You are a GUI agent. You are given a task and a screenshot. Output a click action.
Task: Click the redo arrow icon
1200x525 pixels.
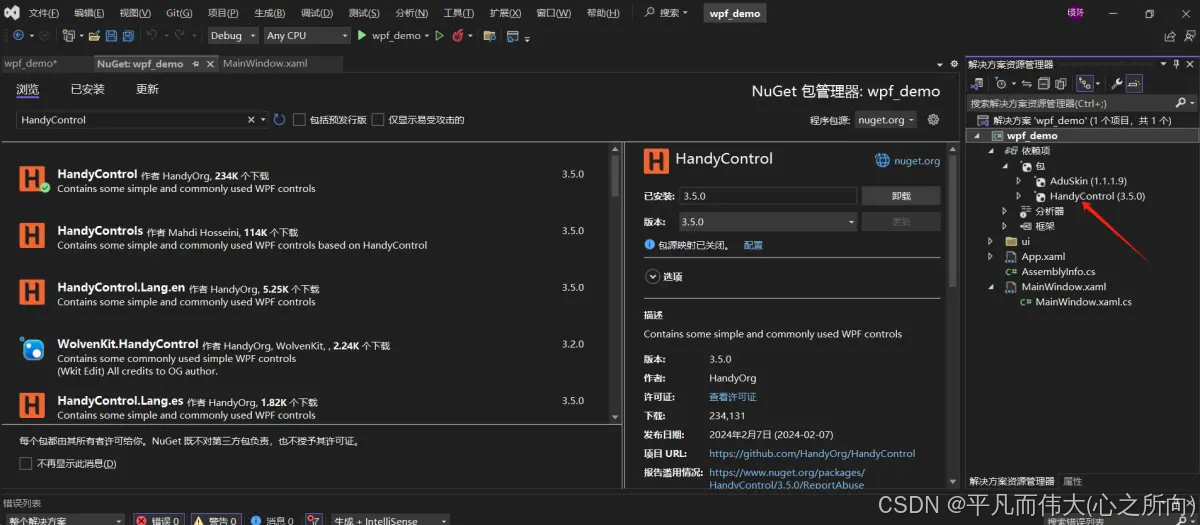click(x=181, y=35)
